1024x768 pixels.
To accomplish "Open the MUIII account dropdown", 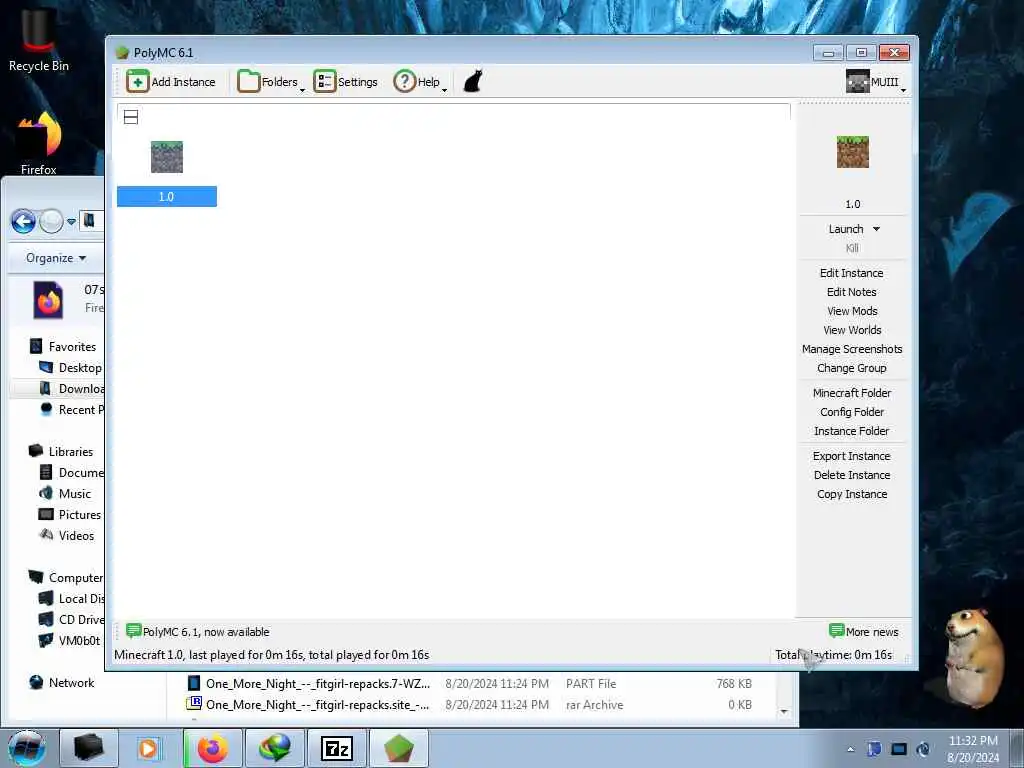I will point(876,82).
